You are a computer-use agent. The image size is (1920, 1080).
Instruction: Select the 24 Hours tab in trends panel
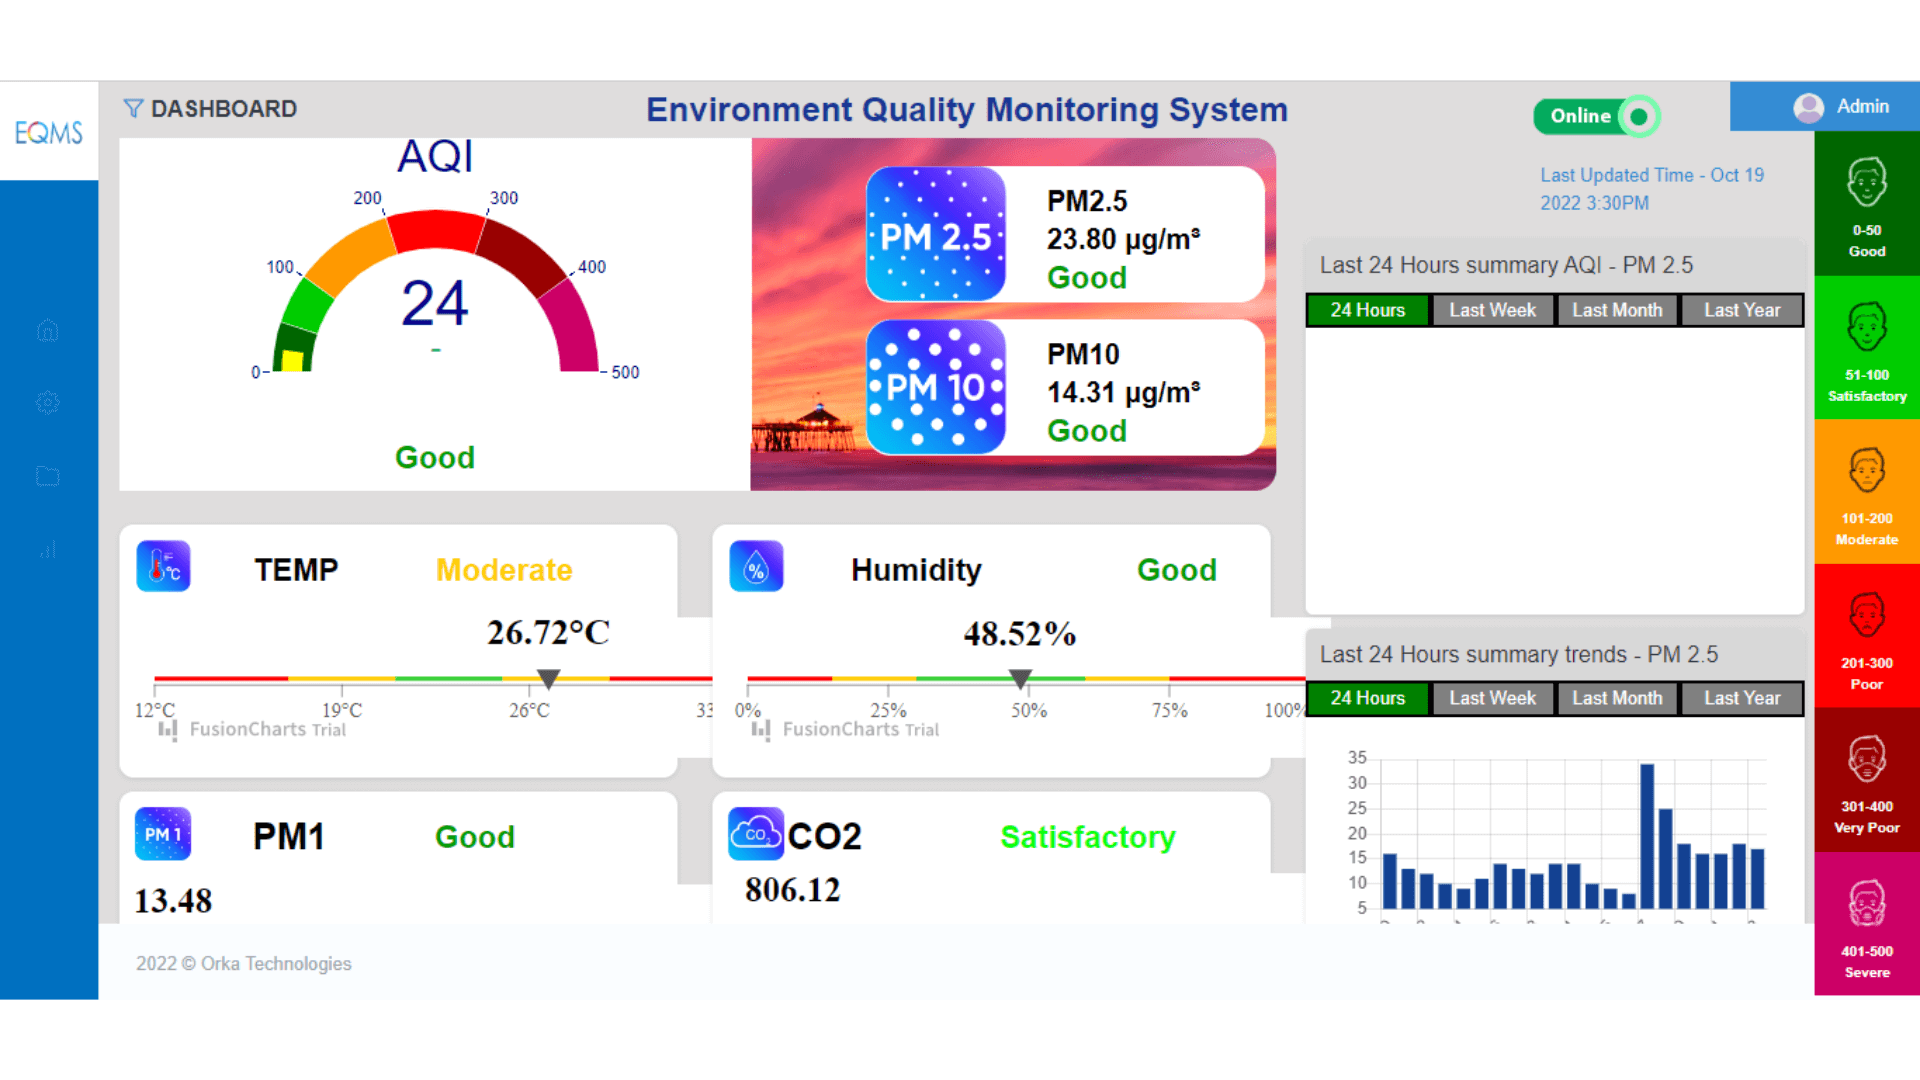1366,698
